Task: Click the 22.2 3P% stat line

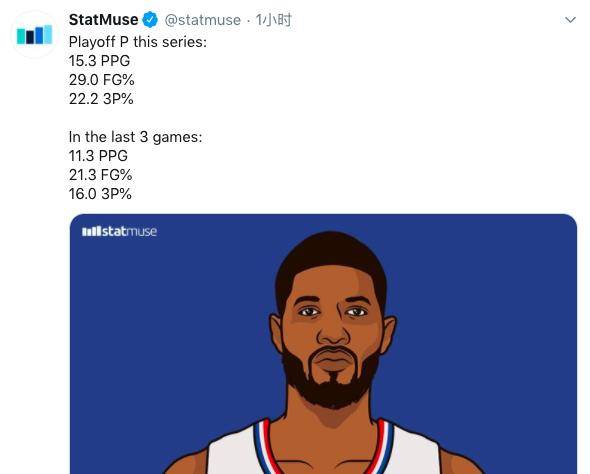Action: click(x=101, y=99)
